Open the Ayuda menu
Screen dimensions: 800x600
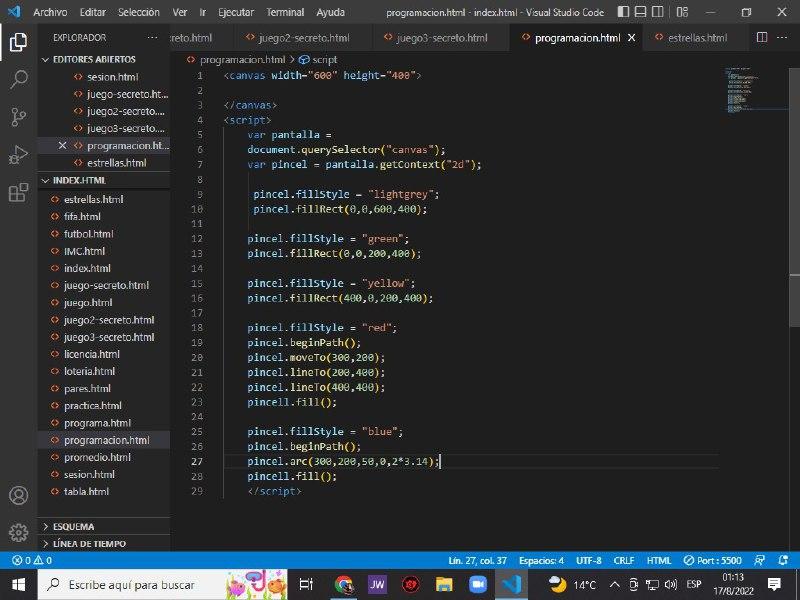(x=331, y=12)
